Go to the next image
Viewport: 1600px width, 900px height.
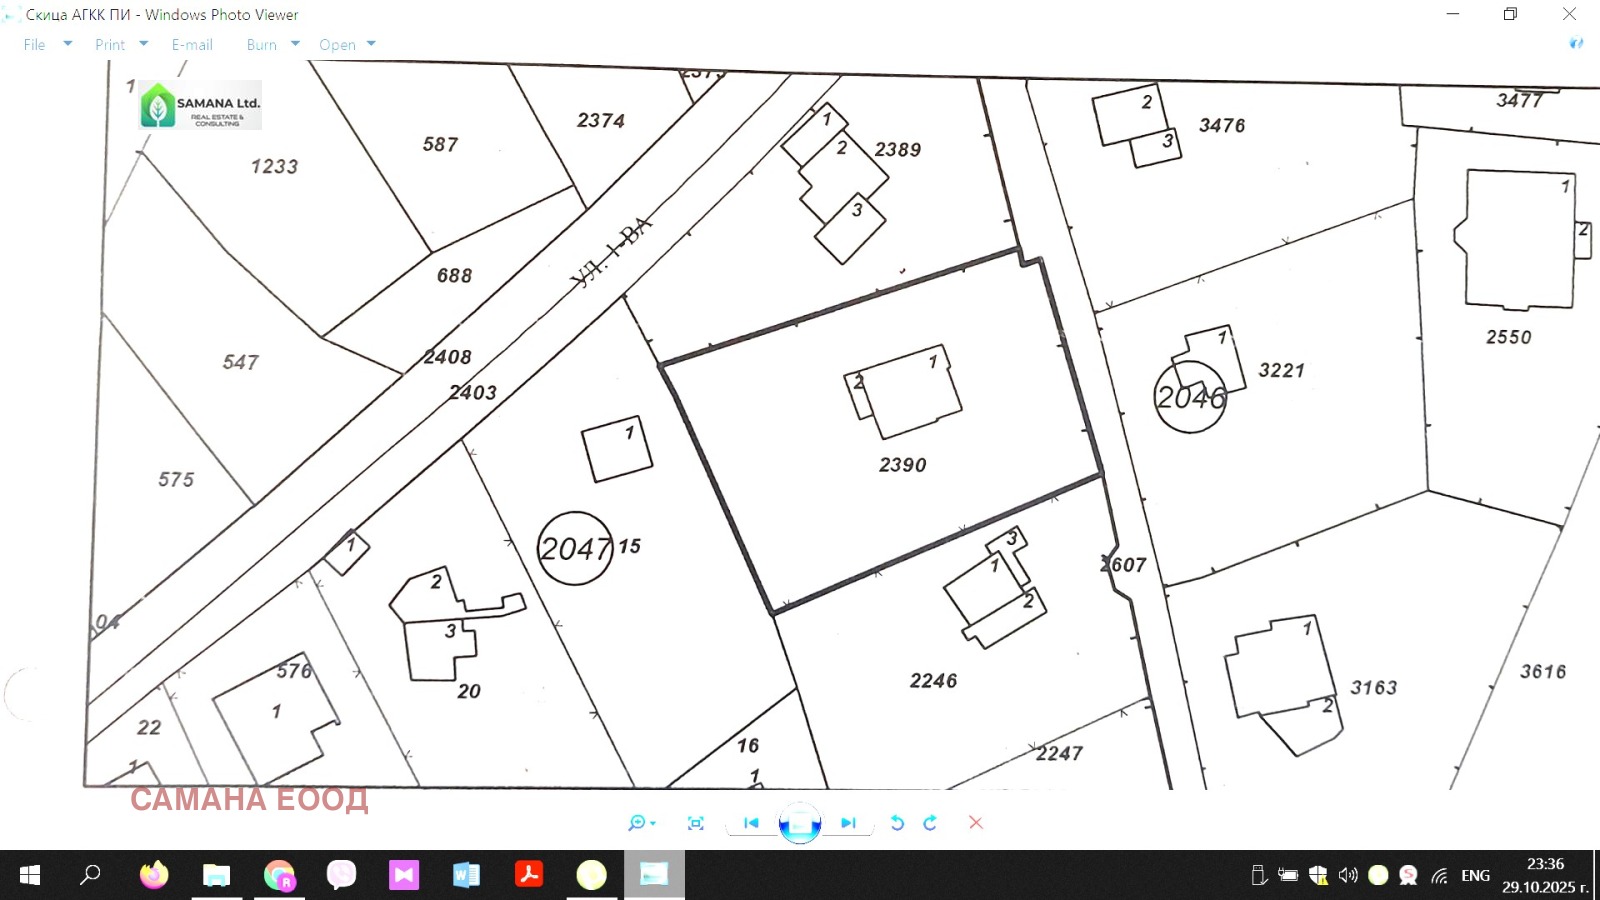[x=848, y=823]
